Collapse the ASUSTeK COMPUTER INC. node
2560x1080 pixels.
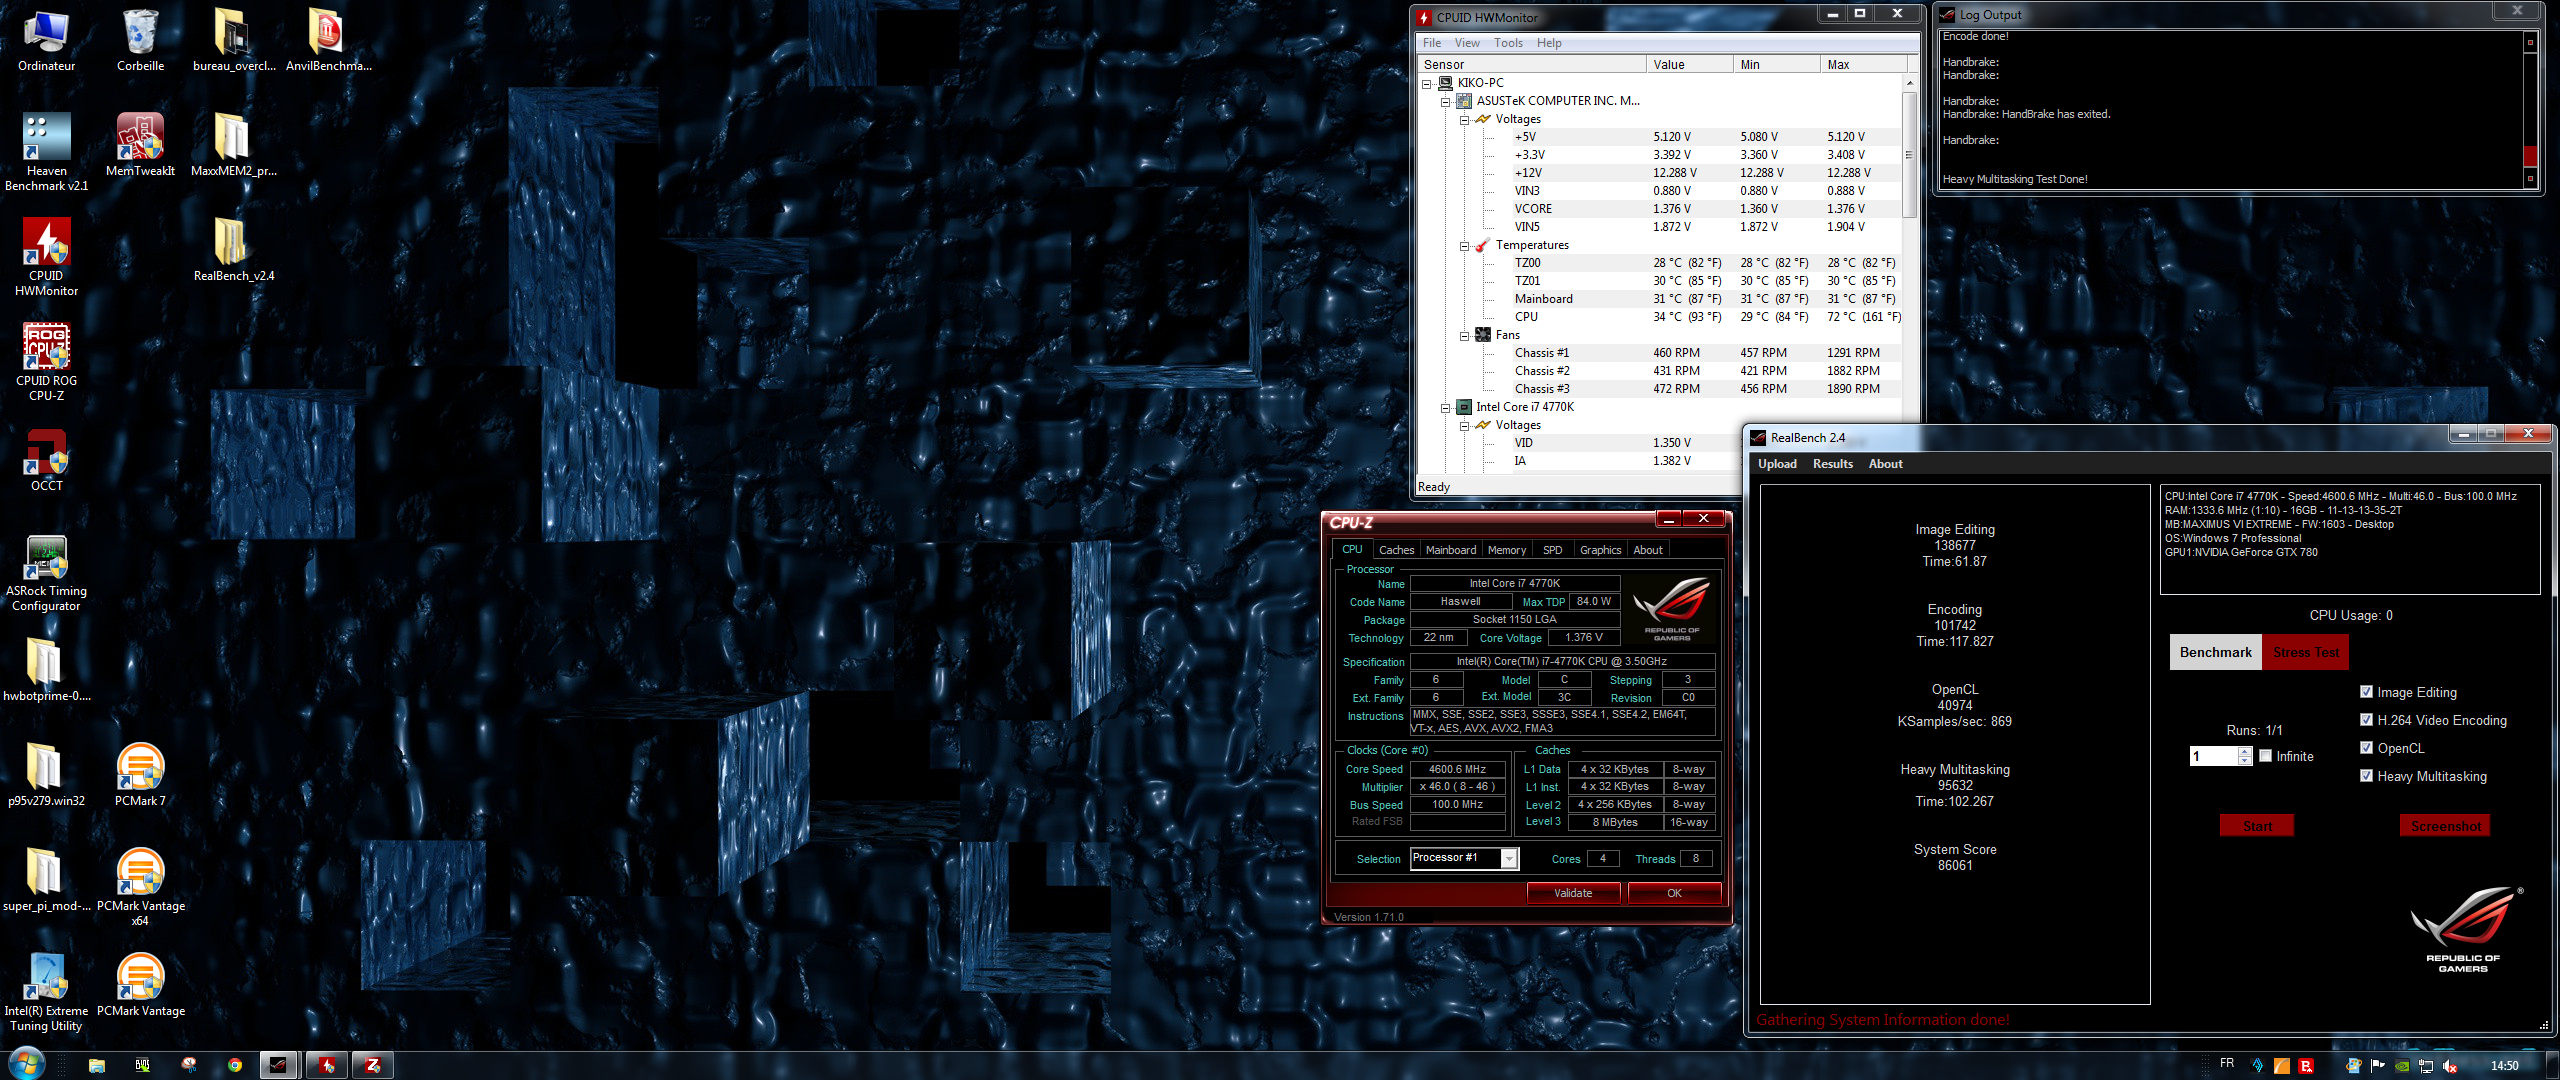point(1445,102)
